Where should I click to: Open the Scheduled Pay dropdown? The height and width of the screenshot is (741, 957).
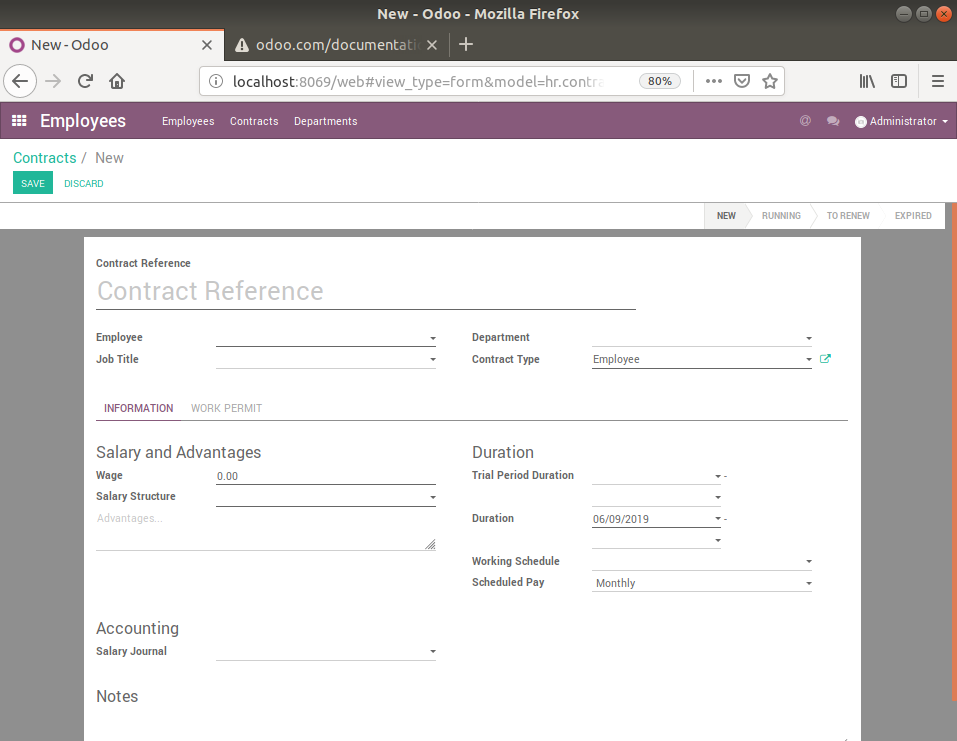[701, 583]
